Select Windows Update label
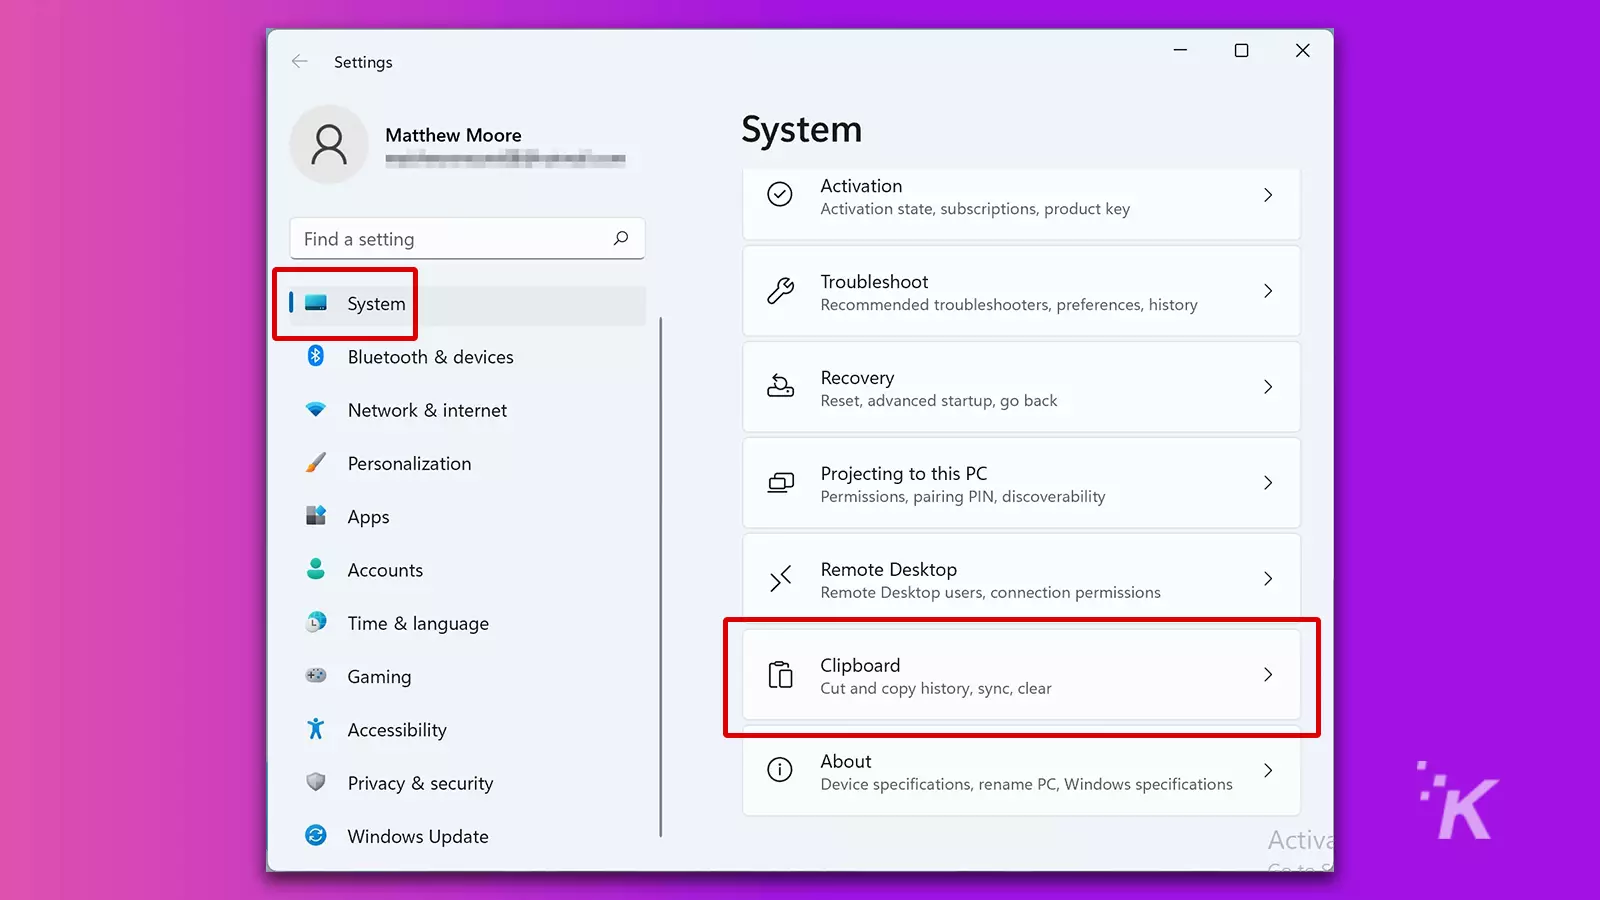Viewport: 1600px width, 900px height. point(418,836)
